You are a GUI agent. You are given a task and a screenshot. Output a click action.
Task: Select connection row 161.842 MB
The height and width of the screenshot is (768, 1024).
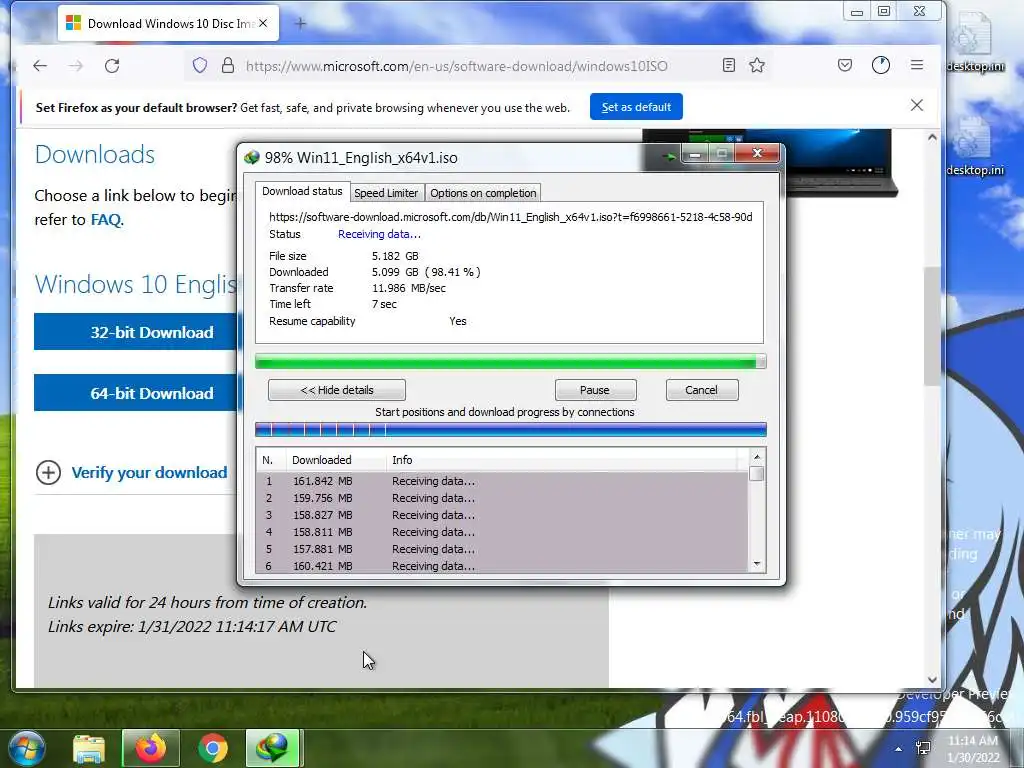tap(502, 481)
